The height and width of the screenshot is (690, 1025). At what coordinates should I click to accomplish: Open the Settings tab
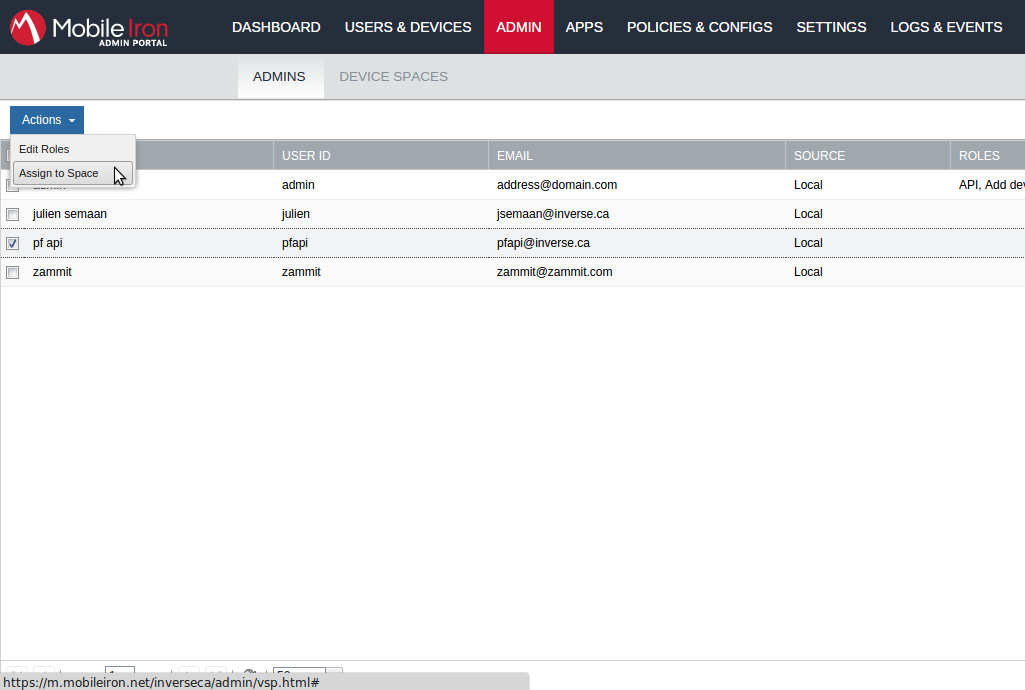[831, 27]
